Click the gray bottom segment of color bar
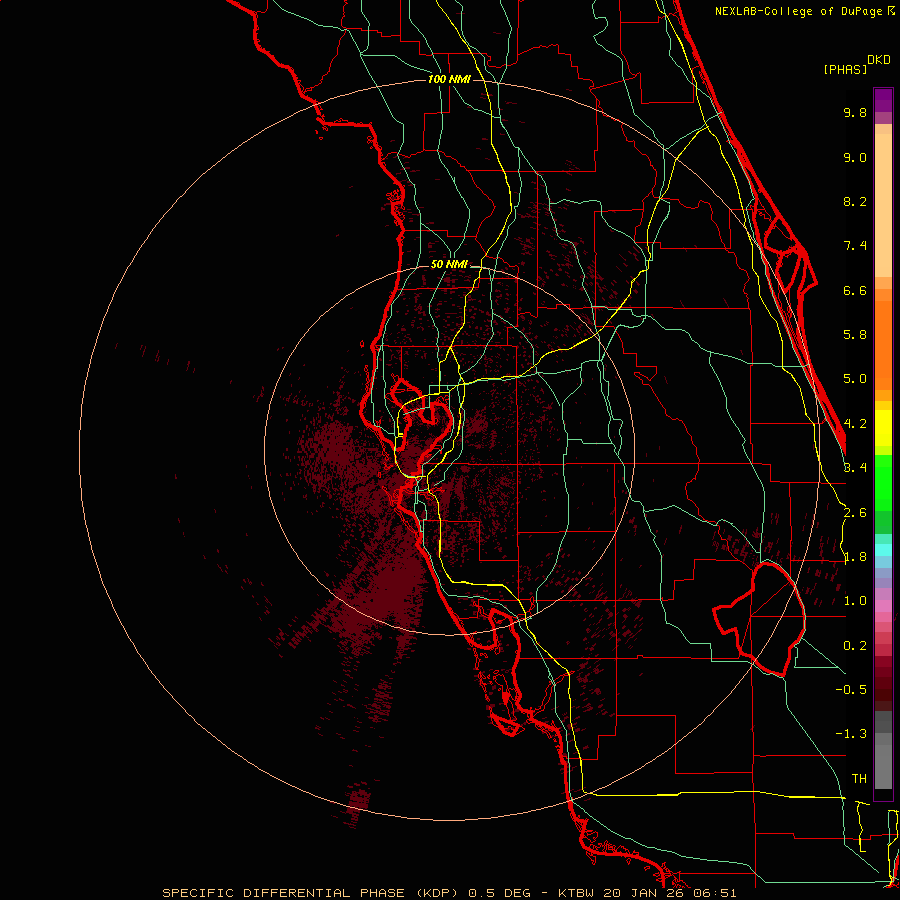 click(x=883, y=763)
